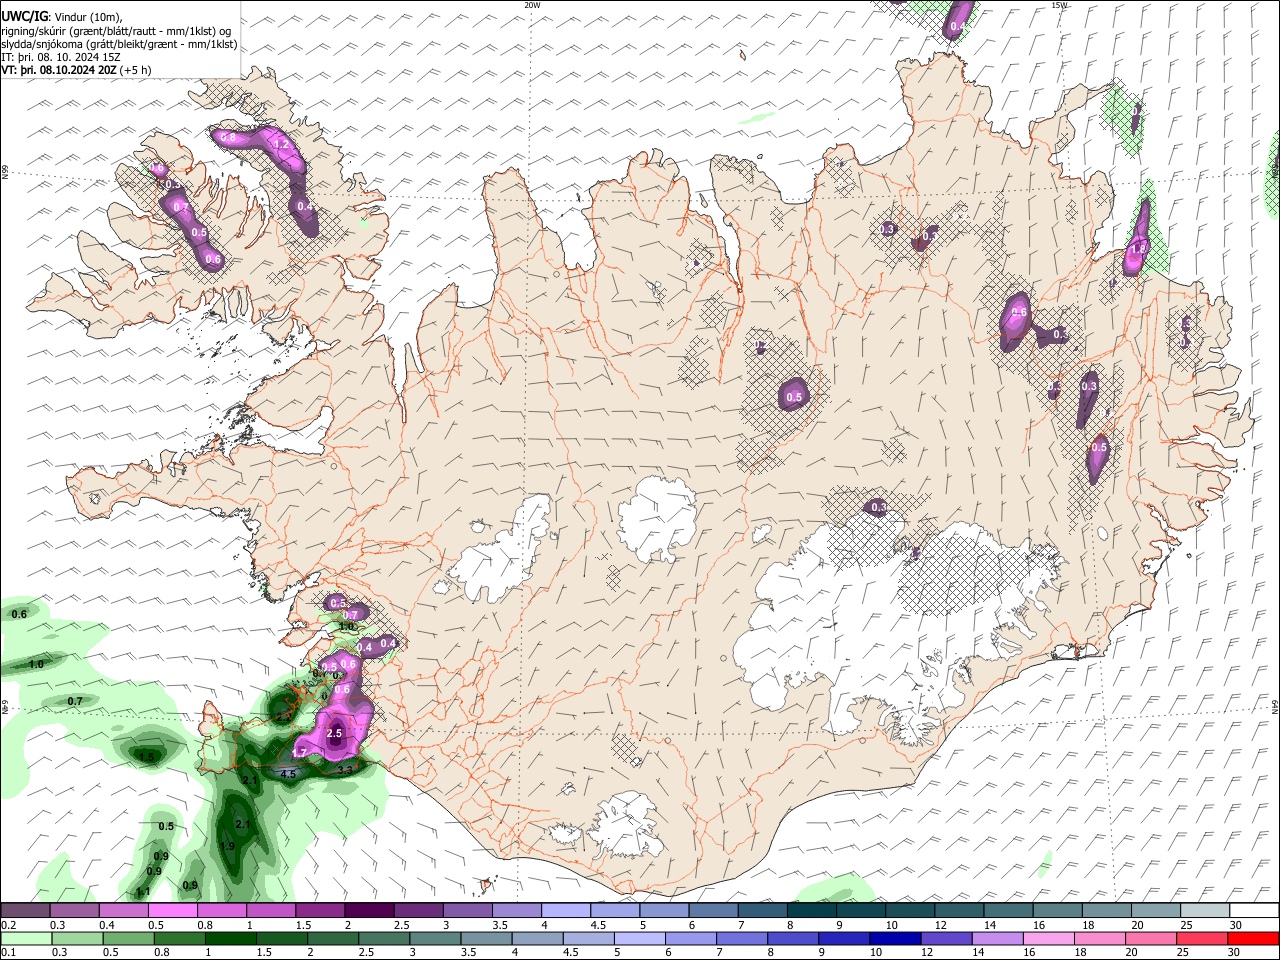Click the 20W longitude label at top
Viewport: 1280px width, 960px height.
click(532, 5)
